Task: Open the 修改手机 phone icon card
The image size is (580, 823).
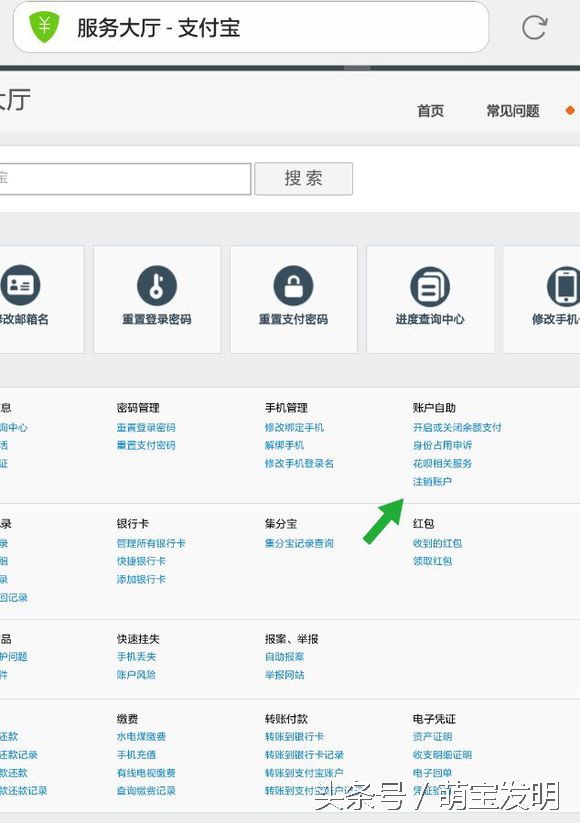Action: [x=542, y=299]
